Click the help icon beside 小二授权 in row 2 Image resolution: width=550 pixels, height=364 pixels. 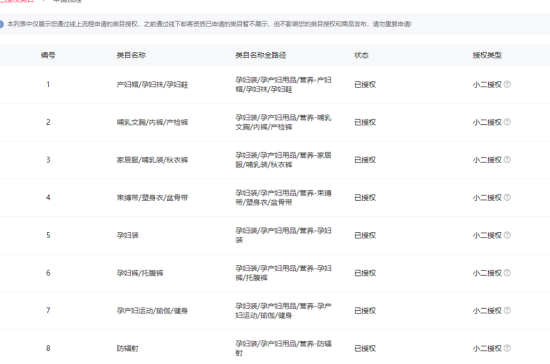click(x=507, y=122)
